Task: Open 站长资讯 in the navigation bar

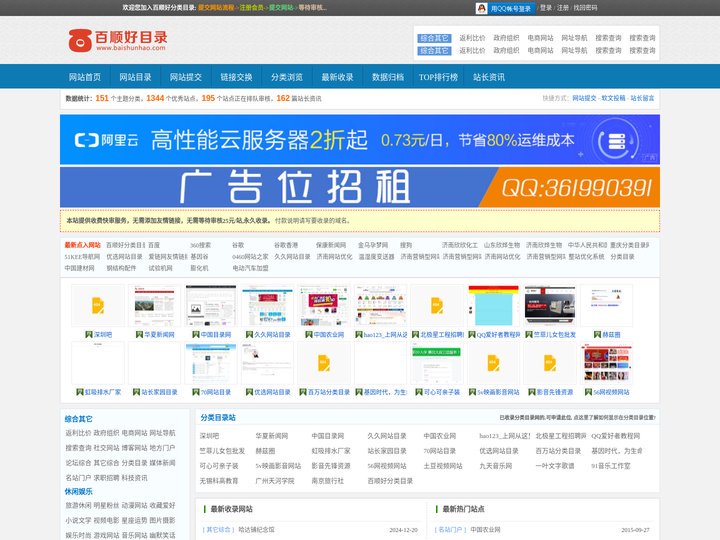Action: [x=489, y=77]
